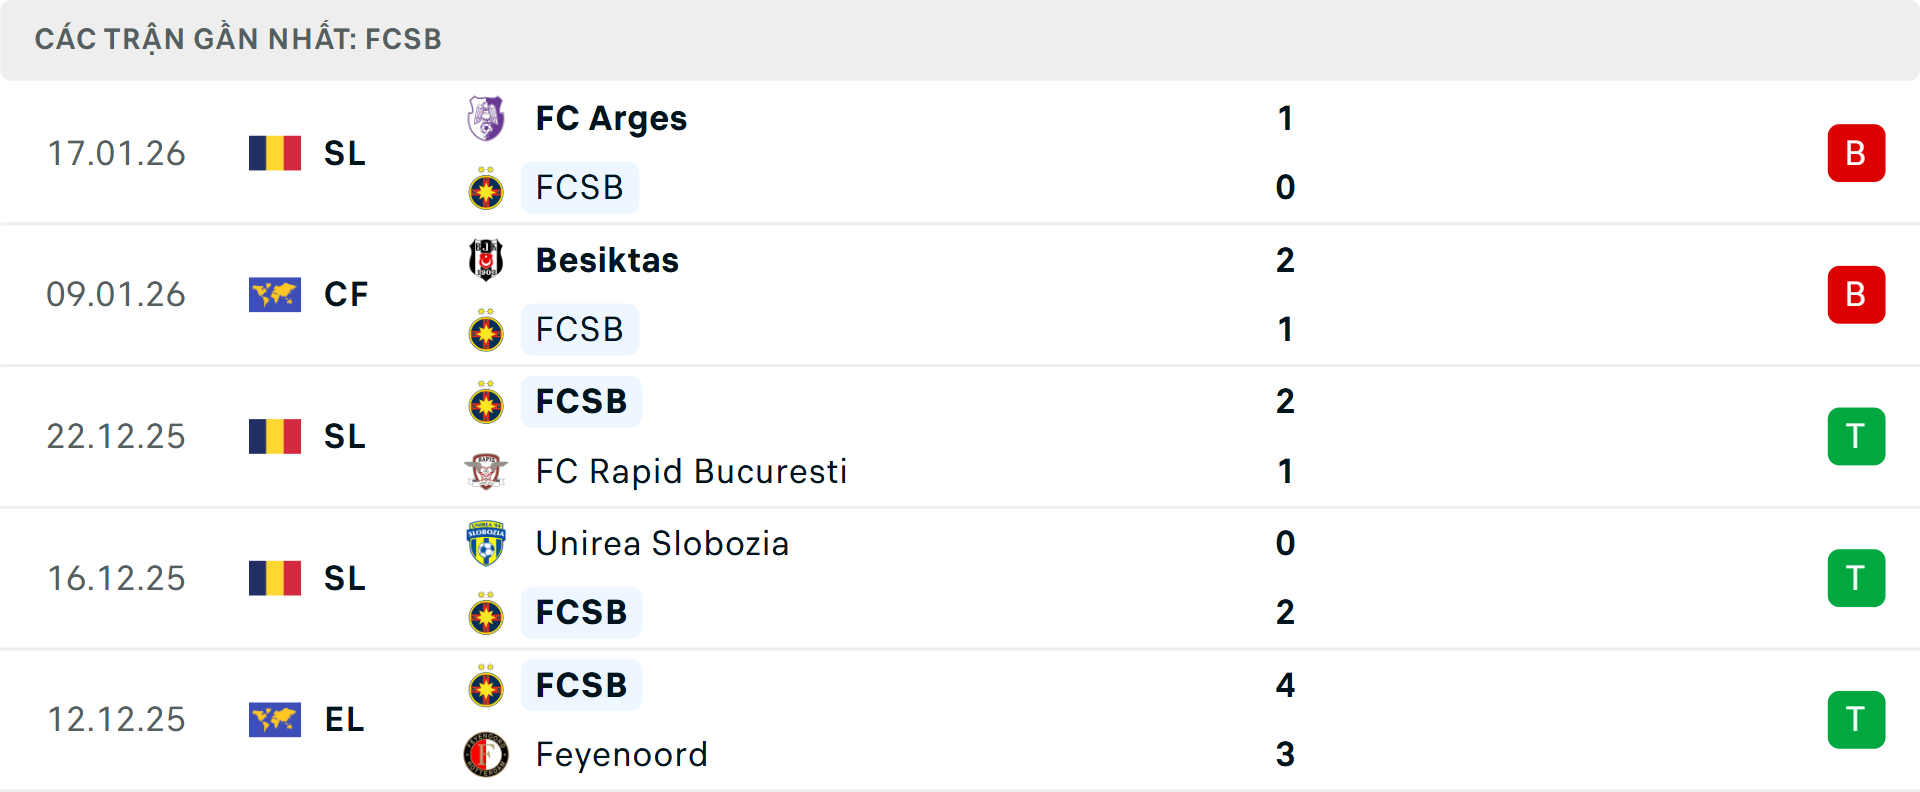Screen dimensions: 1920x792
Task: Open the Unirea Slobozia team link
Action: (x=662, y=543)
